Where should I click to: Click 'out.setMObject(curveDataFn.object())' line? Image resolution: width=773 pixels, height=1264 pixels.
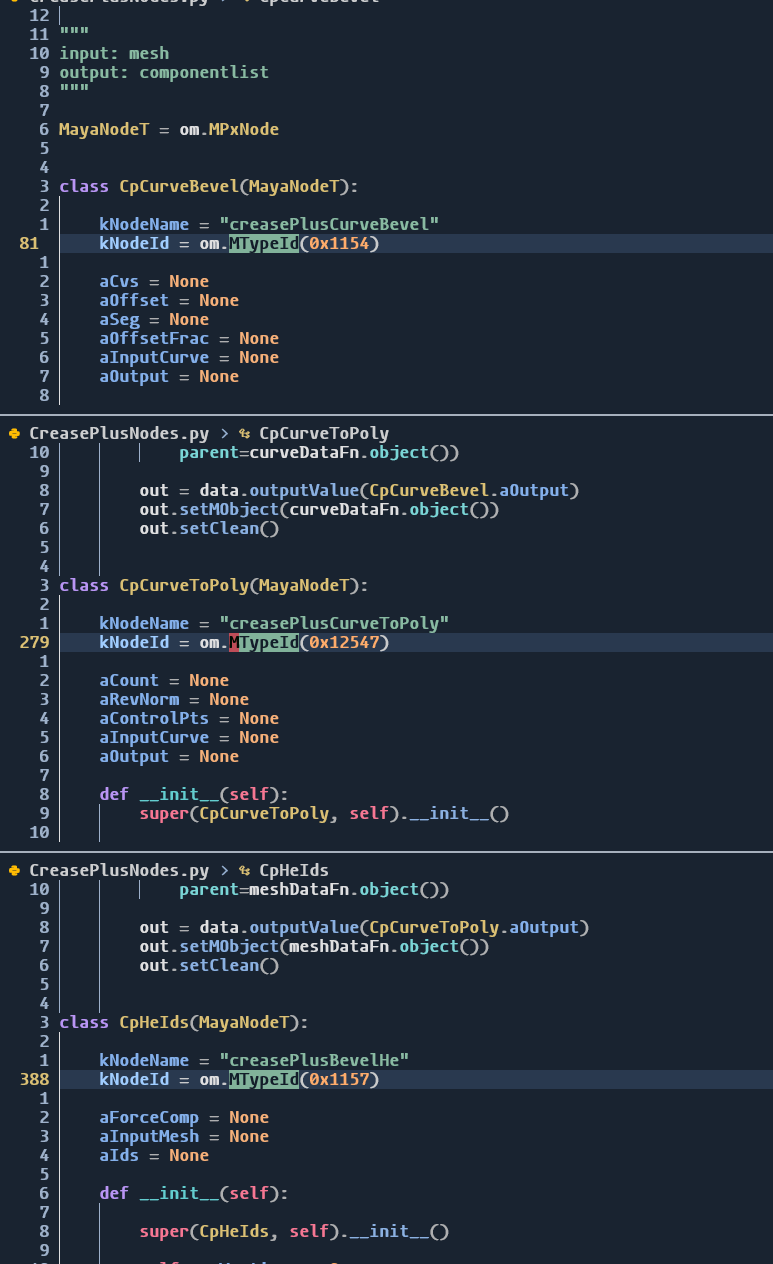point(319,509)
